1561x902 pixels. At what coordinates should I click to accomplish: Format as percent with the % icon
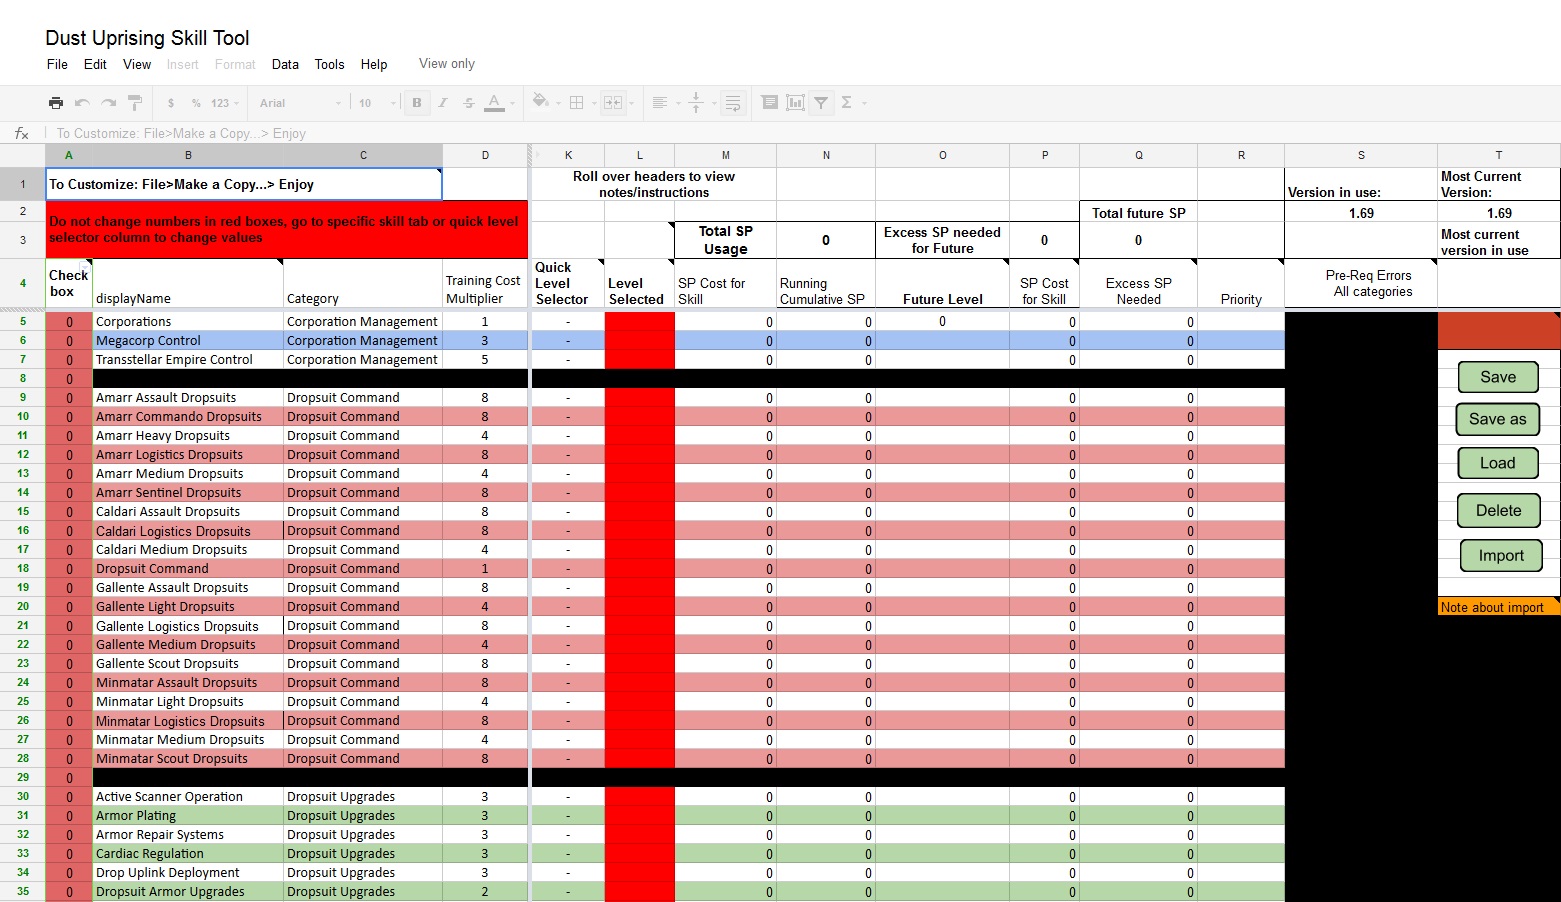point(196,103)
